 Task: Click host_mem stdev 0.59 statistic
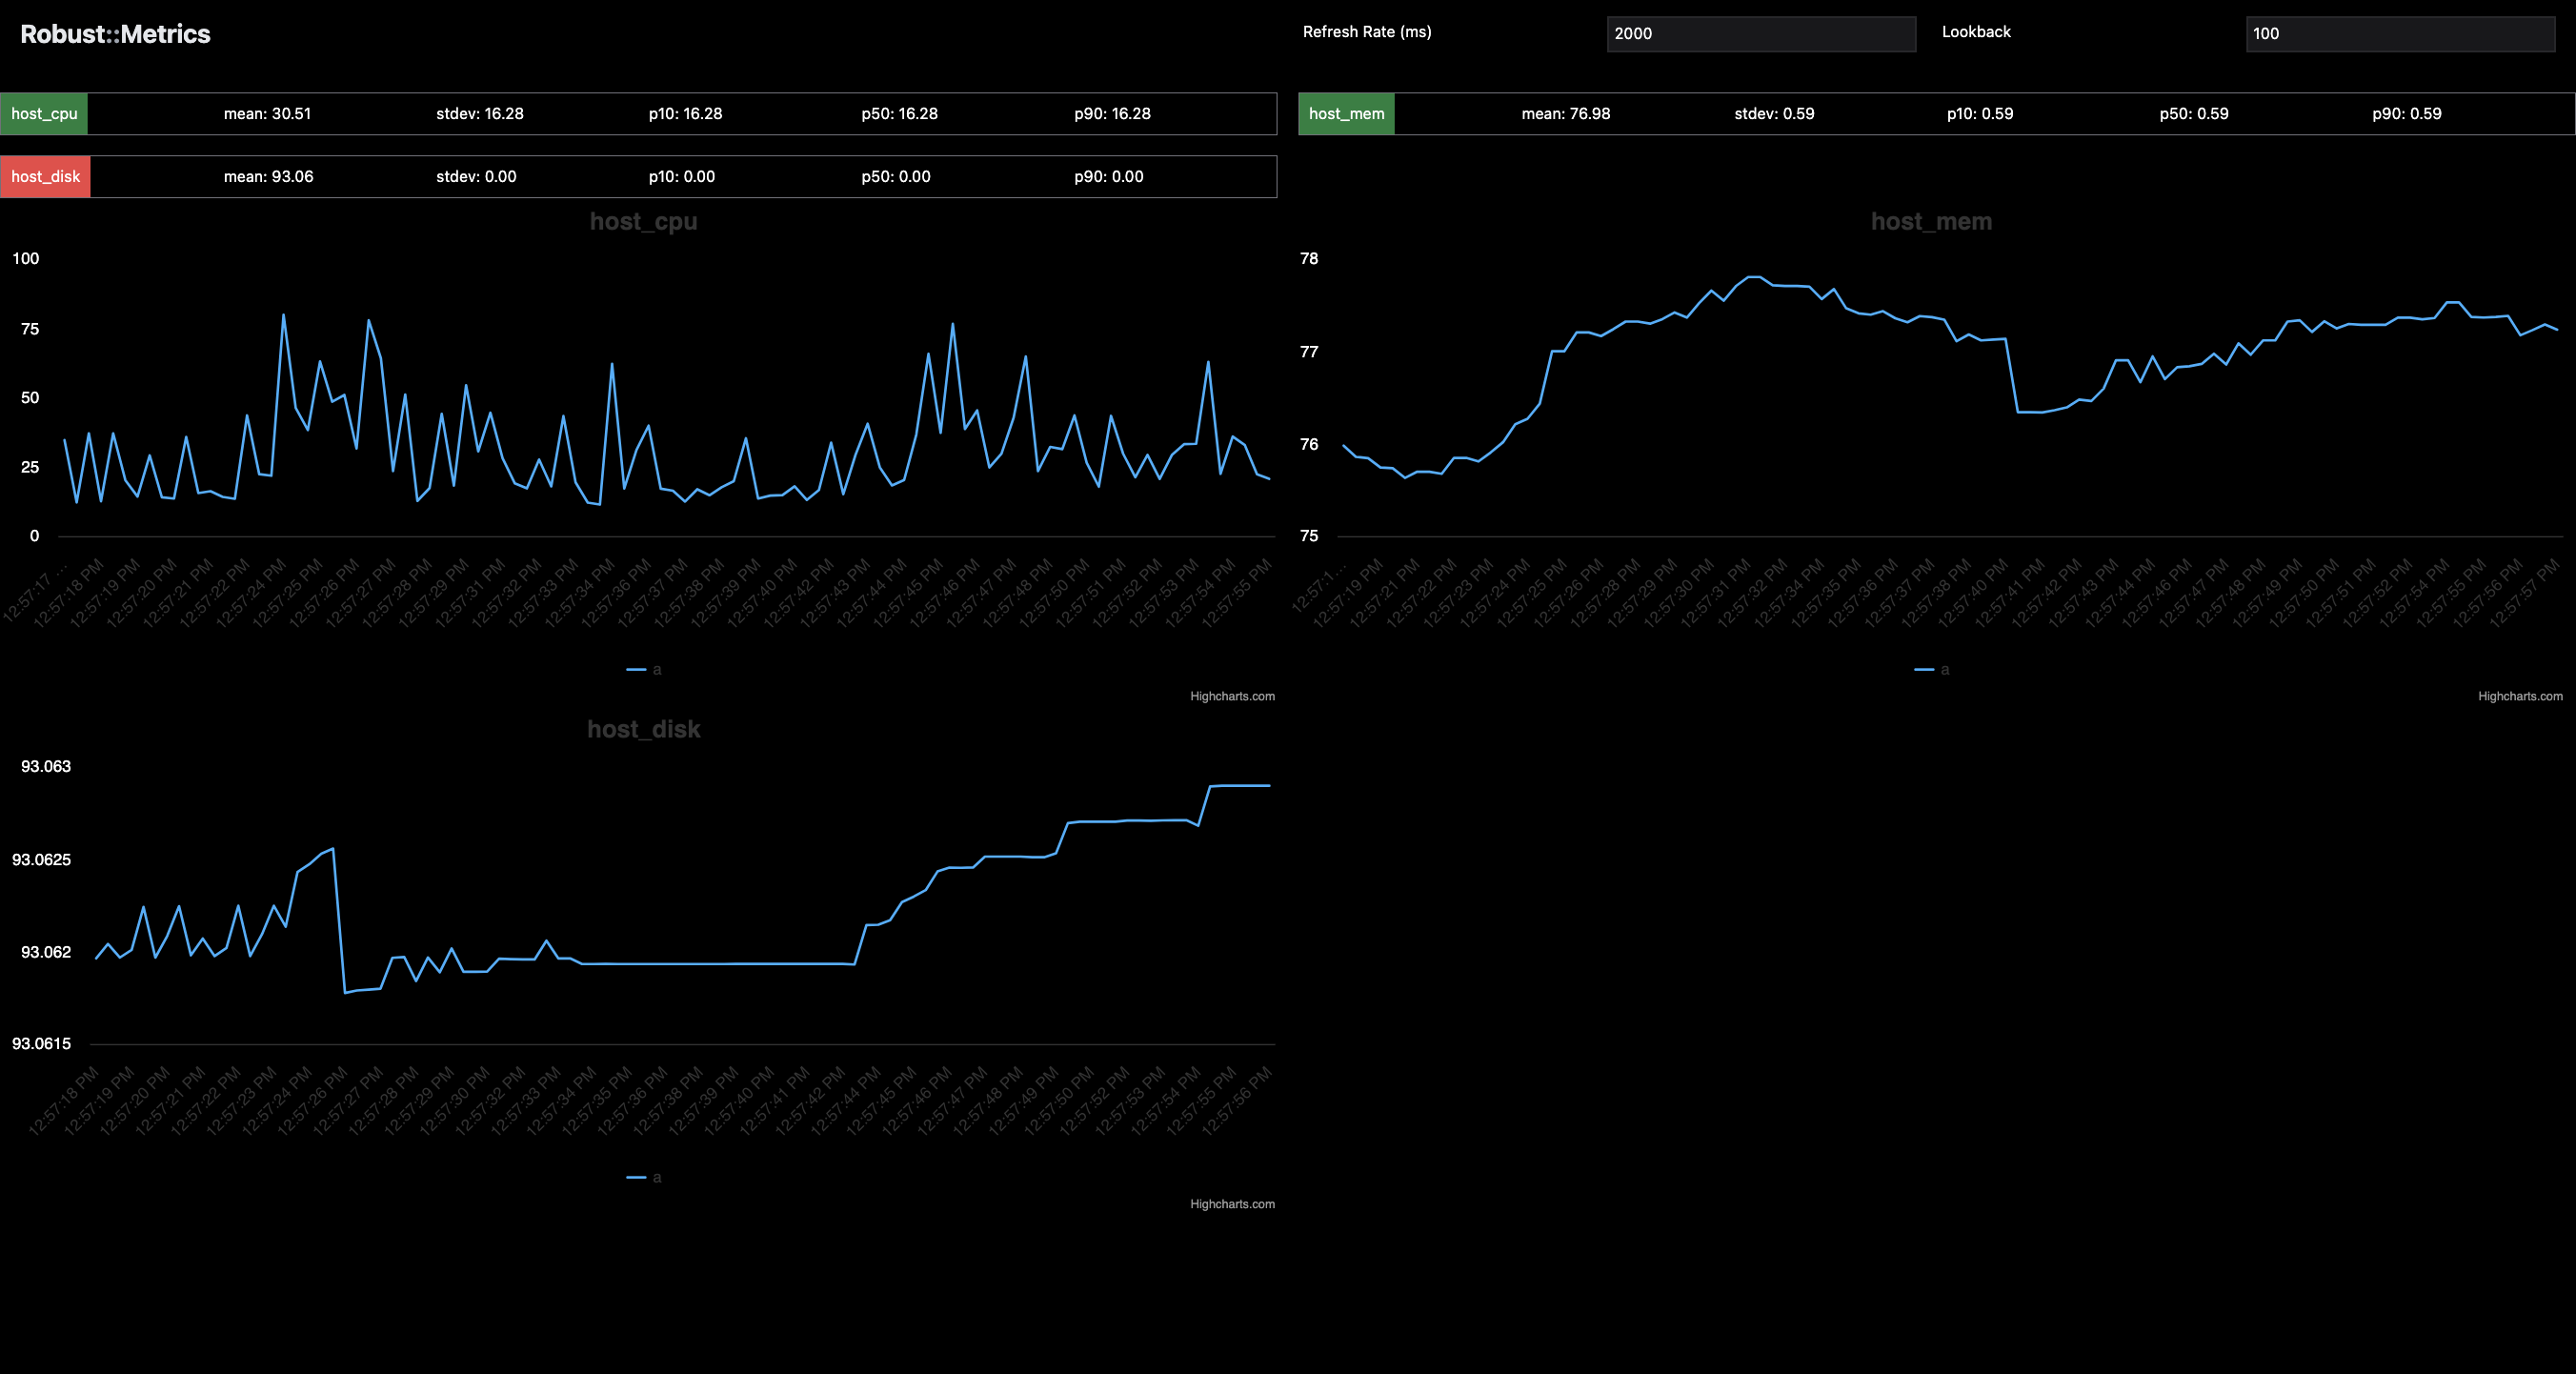coord(1774,114)
